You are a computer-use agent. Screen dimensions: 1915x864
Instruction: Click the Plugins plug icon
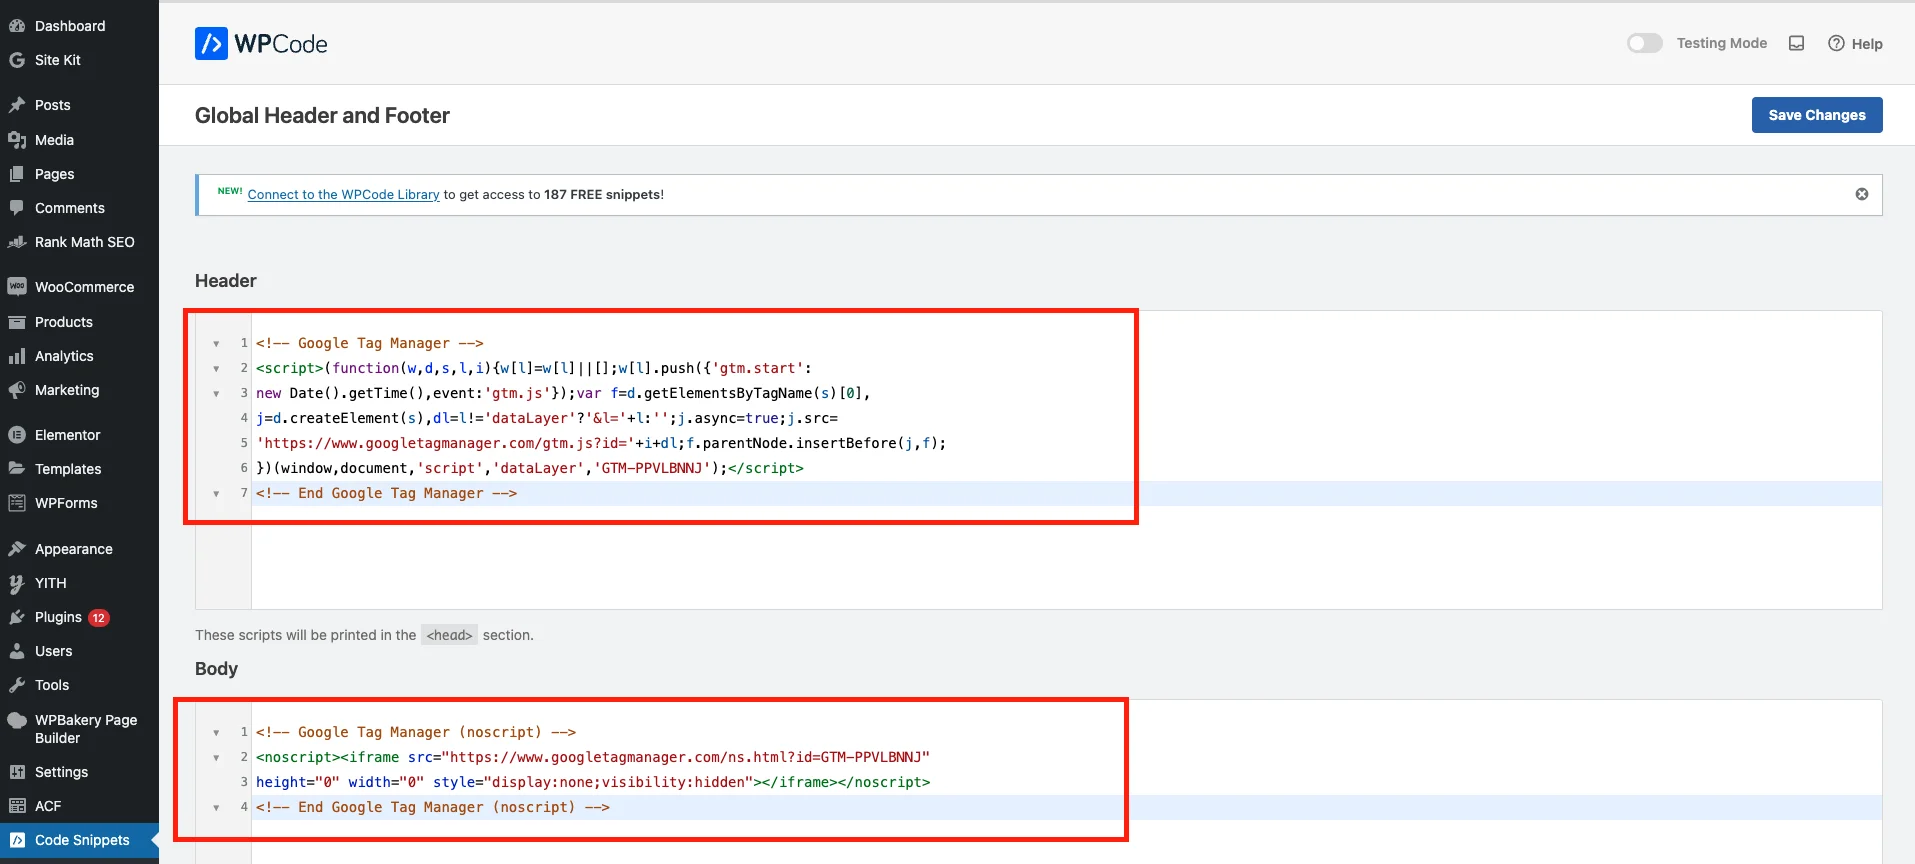tap(17, 617)
